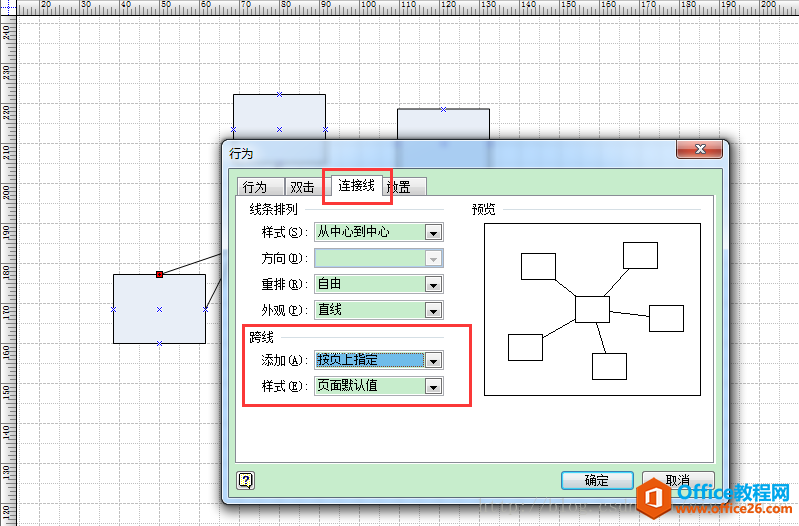
Task: Click the 线条排列 group label
Action: click(274, 209)
